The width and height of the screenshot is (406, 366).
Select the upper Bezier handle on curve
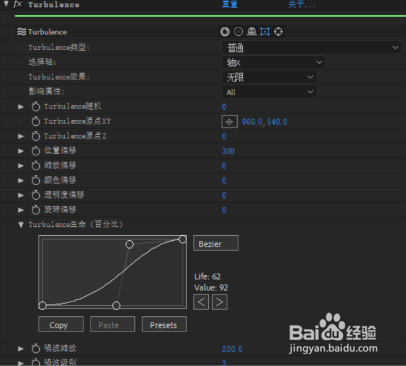130,245
